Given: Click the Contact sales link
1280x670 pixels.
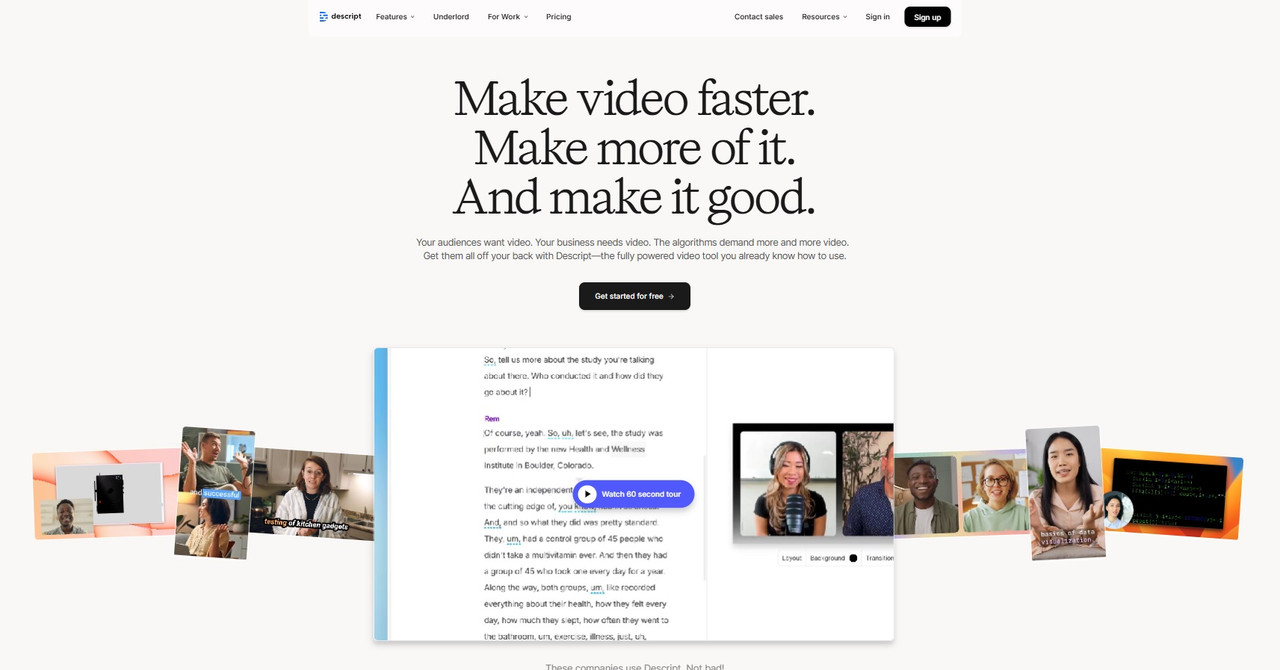Looking at the screenshot, I should tap(759, 17).
